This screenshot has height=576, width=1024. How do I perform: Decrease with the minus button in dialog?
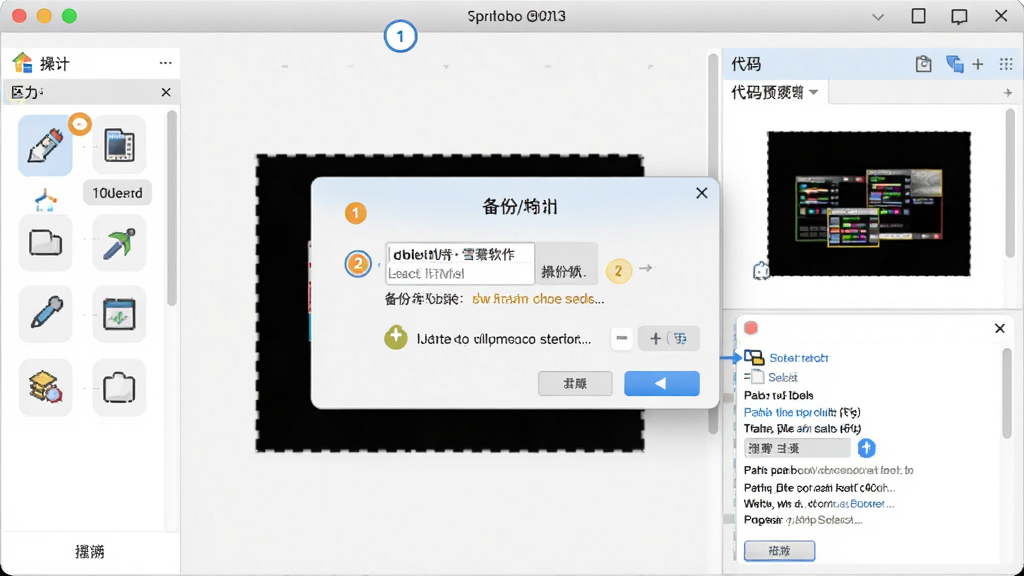click(x=622, y=338)
